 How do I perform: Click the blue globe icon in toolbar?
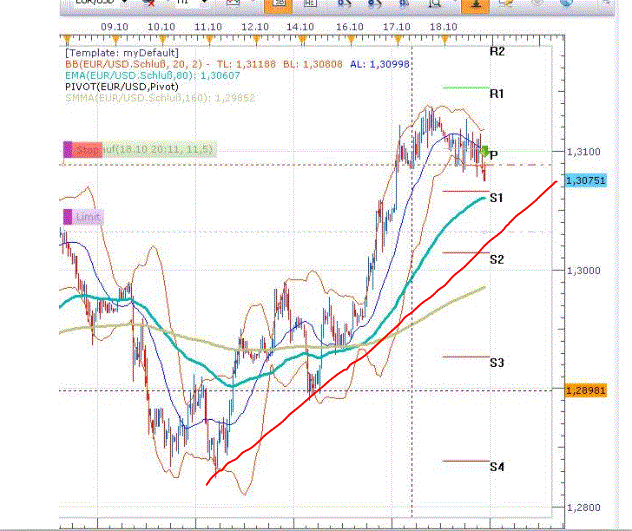coord(566,3)
